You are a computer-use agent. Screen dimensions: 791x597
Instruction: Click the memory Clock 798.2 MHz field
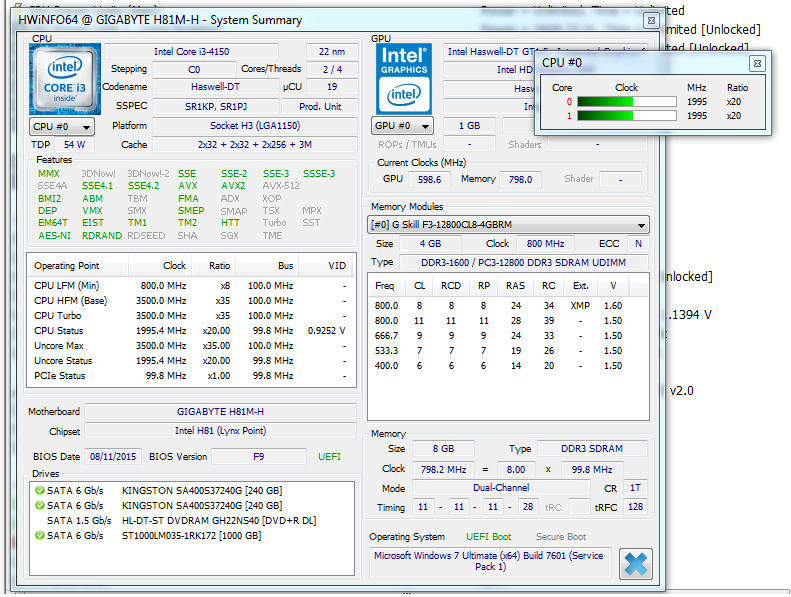pos(443,470)
